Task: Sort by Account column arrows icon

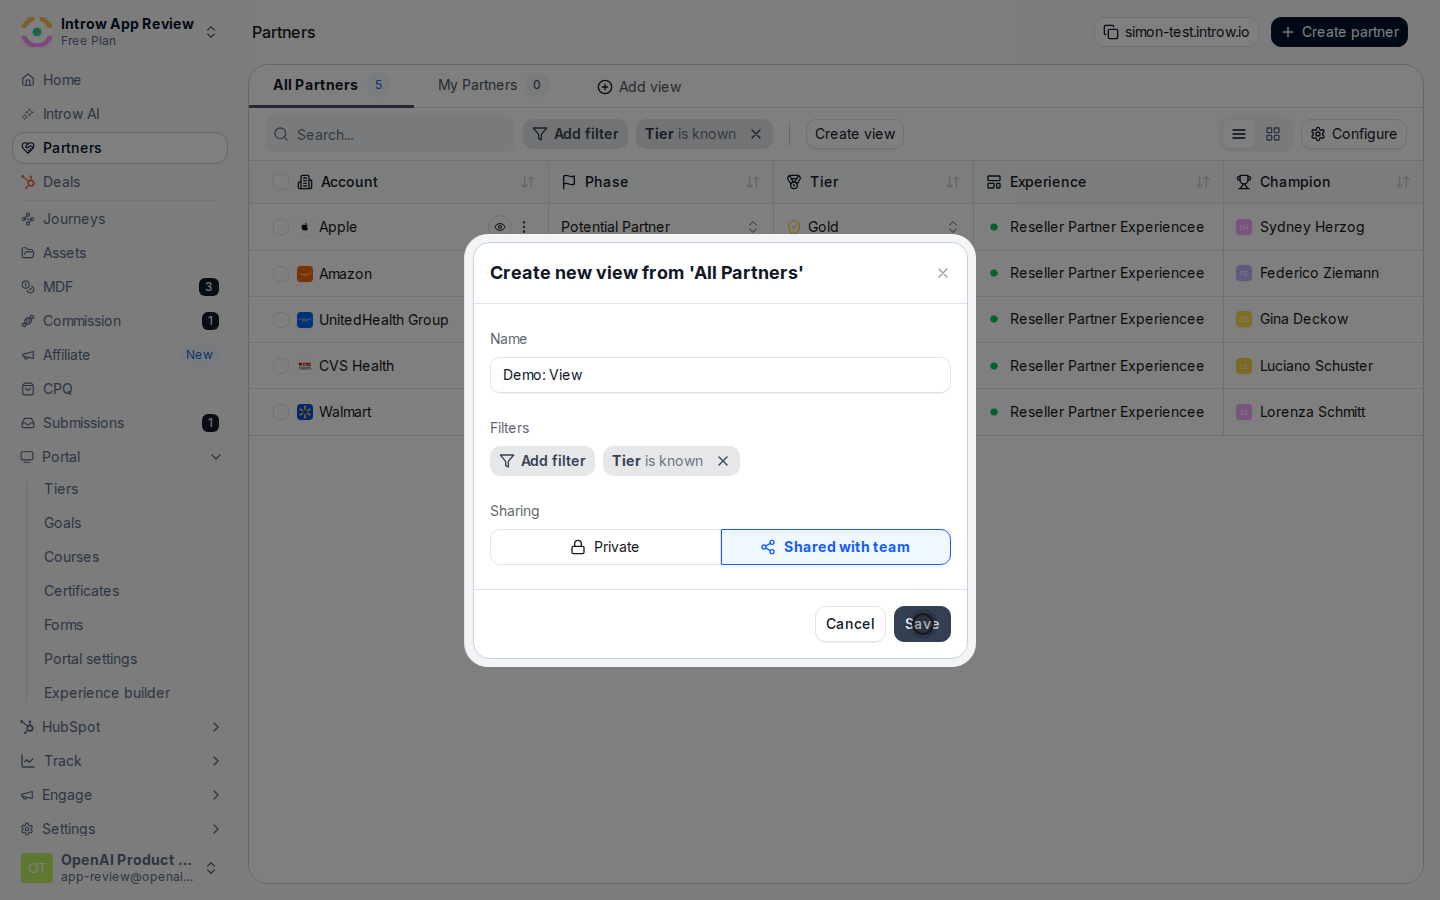Action: pyautogui.click(x=528, y=182)
